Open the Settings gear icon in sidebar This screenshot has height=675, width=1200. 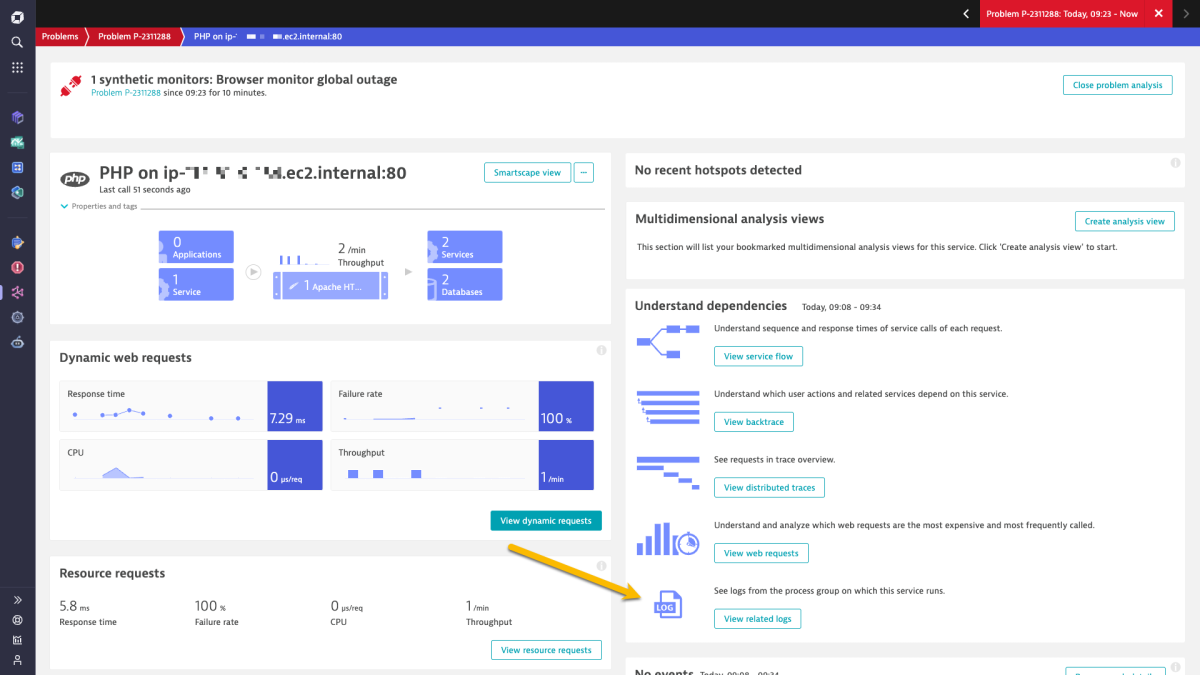click(17, 317)
